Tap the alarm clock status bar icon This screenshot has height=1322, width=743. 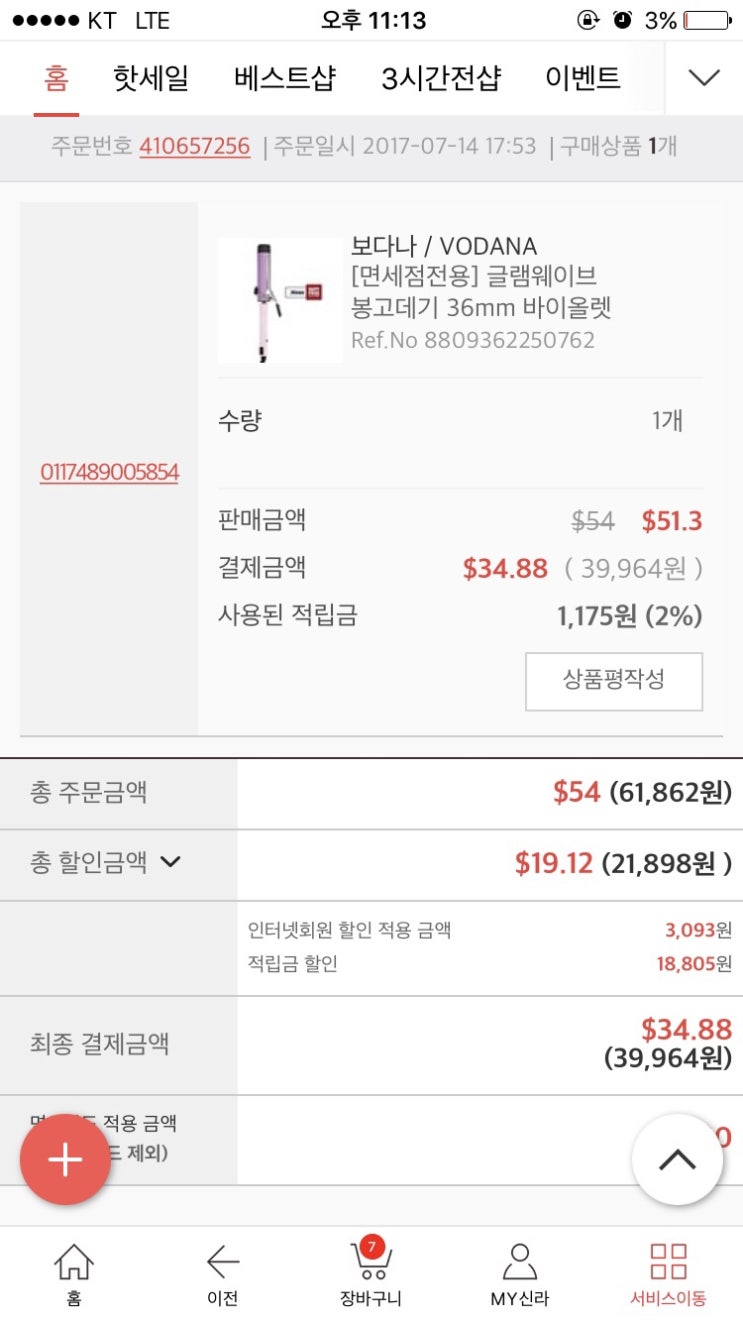tap(622, 20)
